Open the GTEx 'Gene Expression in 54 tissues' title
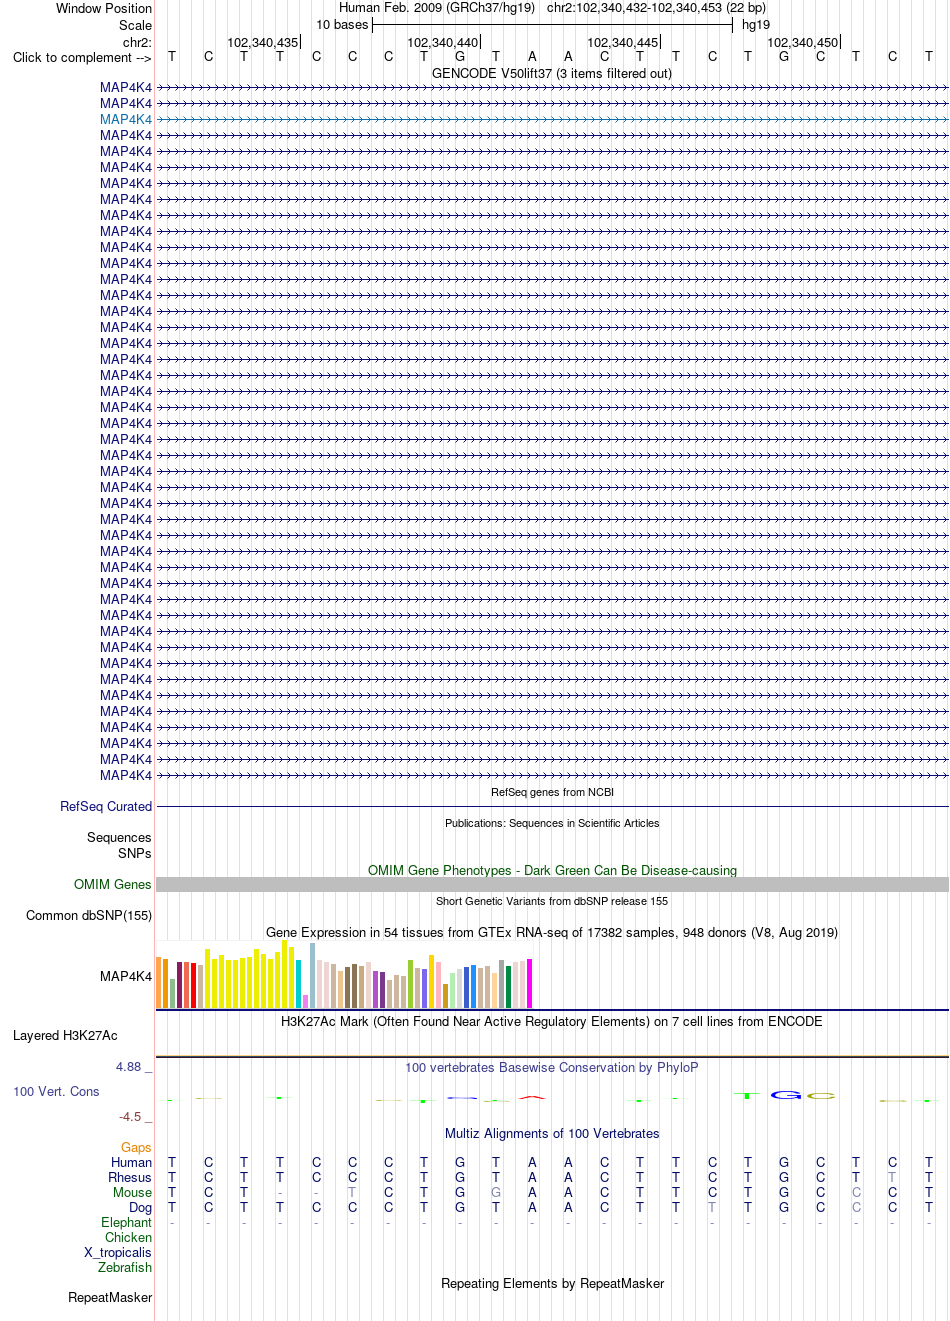Viewport: 950px width, 1321px height. click(552, 932)
